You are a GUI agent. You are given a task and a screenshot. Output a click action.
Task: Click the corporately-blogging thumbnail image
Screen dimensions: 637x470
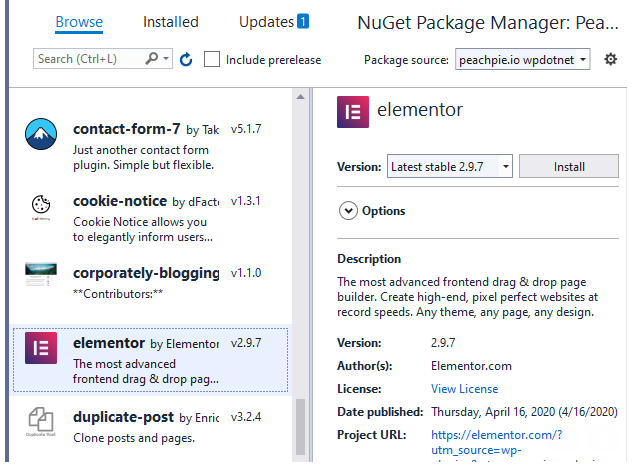point(41,274)
